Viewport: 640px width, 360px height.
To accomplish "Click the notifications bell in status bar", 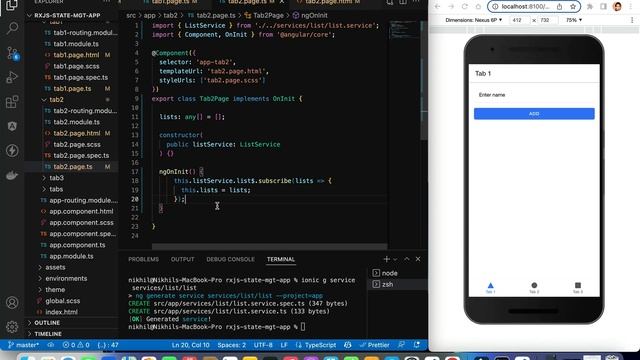I will (417, 345).
